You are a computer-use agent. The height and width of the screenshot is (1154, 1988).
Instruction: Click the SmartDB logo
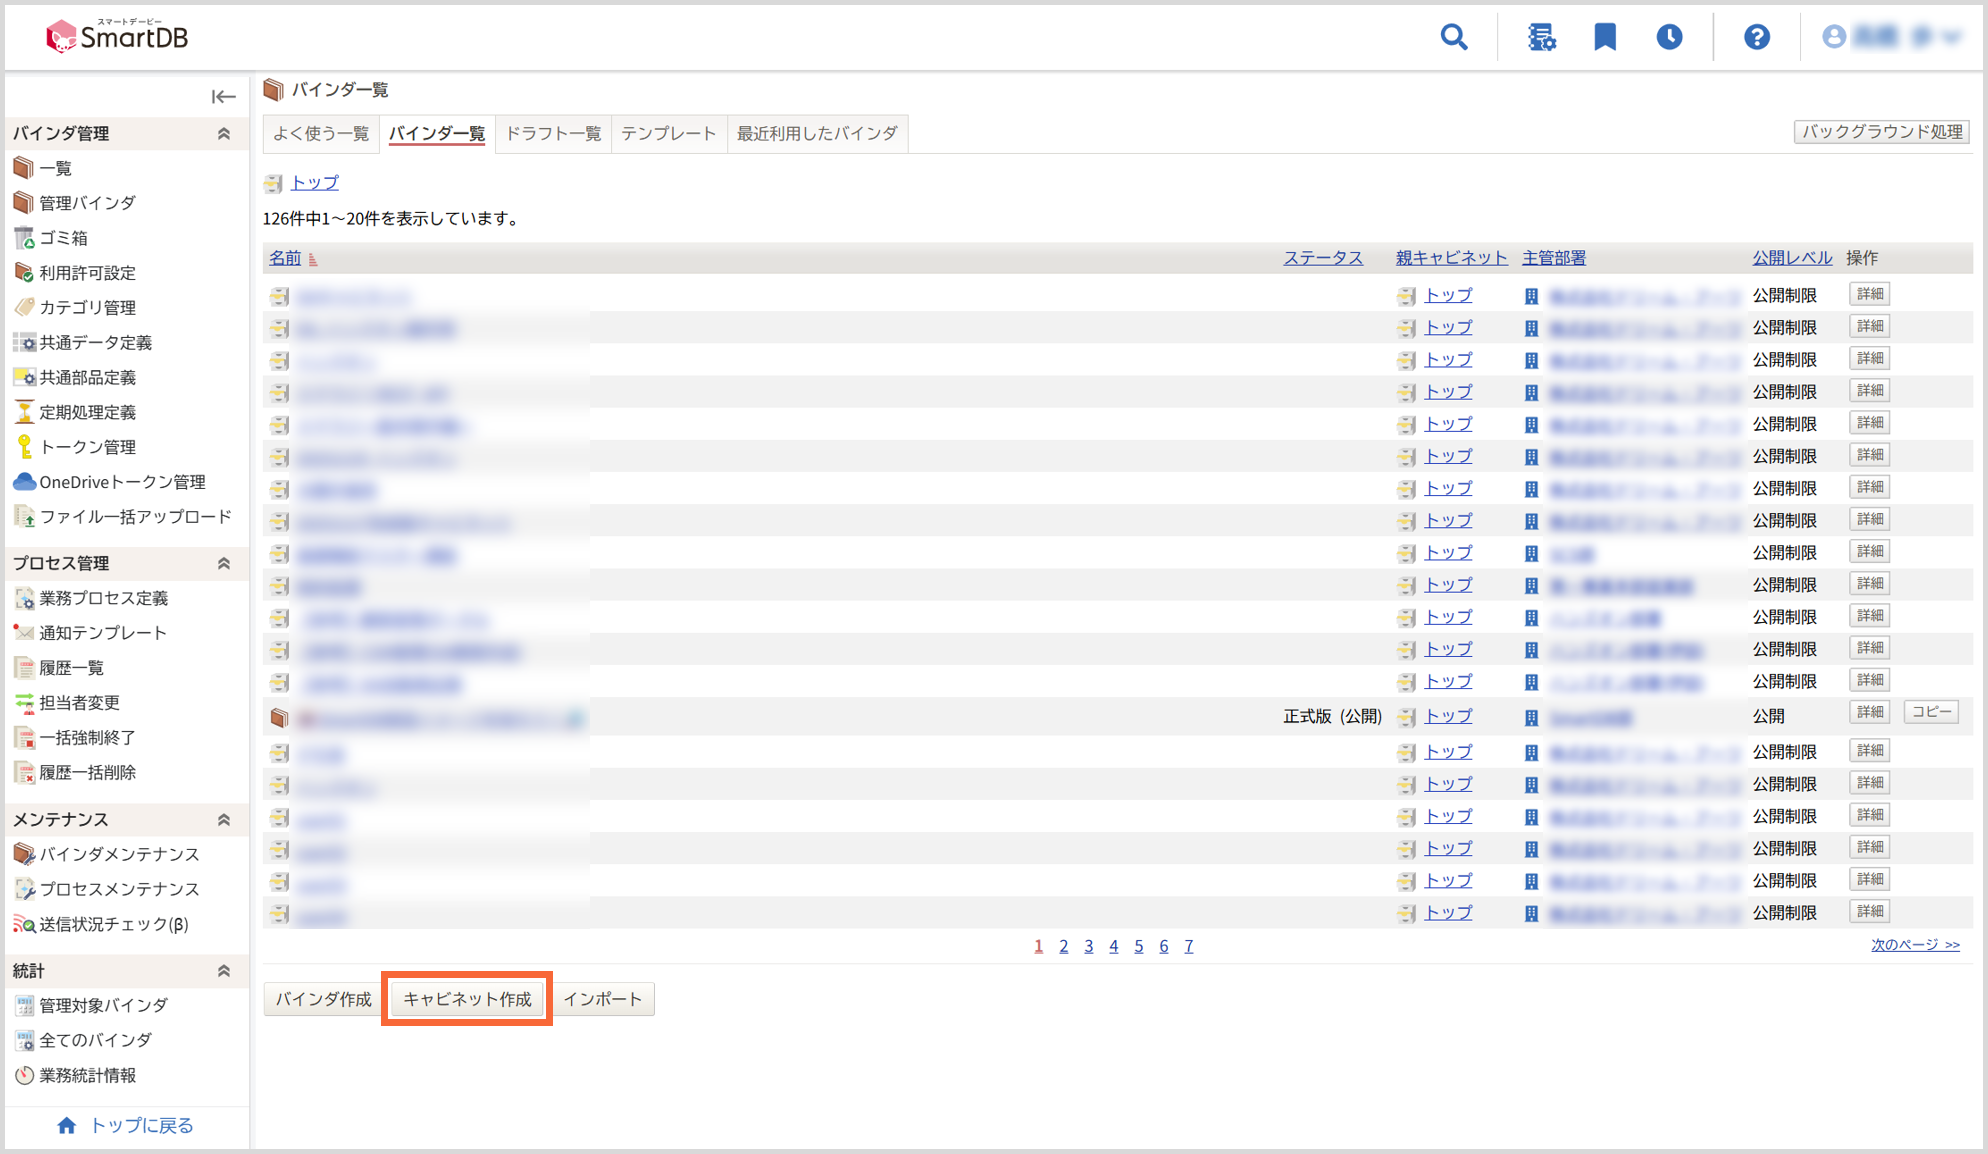117,37
